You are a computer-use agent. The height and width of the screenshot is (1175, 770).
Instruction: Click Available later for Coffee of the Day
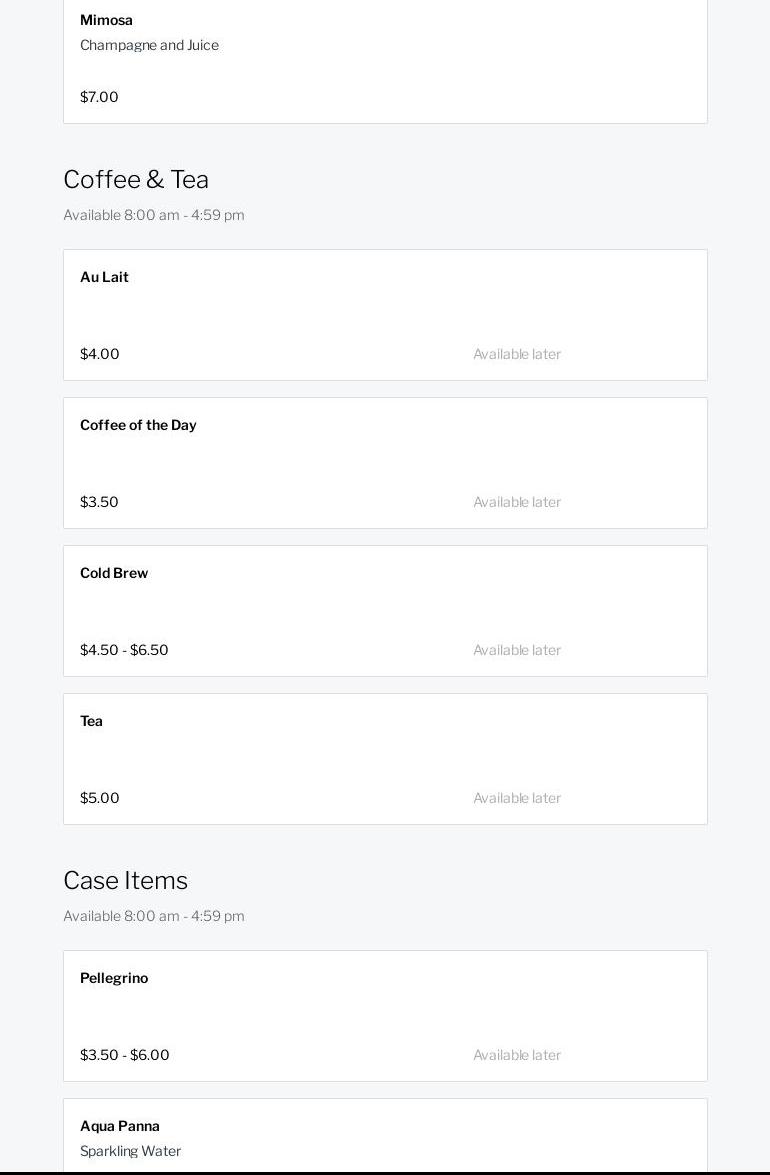pos(517,502)
